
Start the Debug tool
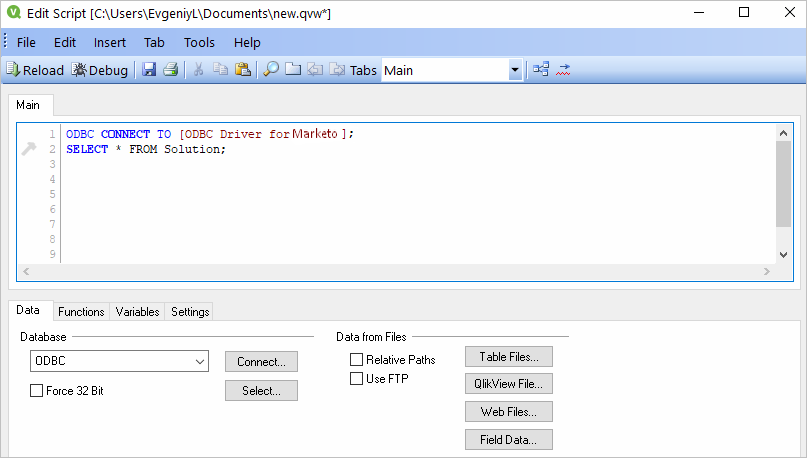pyautogui.click(x=99, y=70)
